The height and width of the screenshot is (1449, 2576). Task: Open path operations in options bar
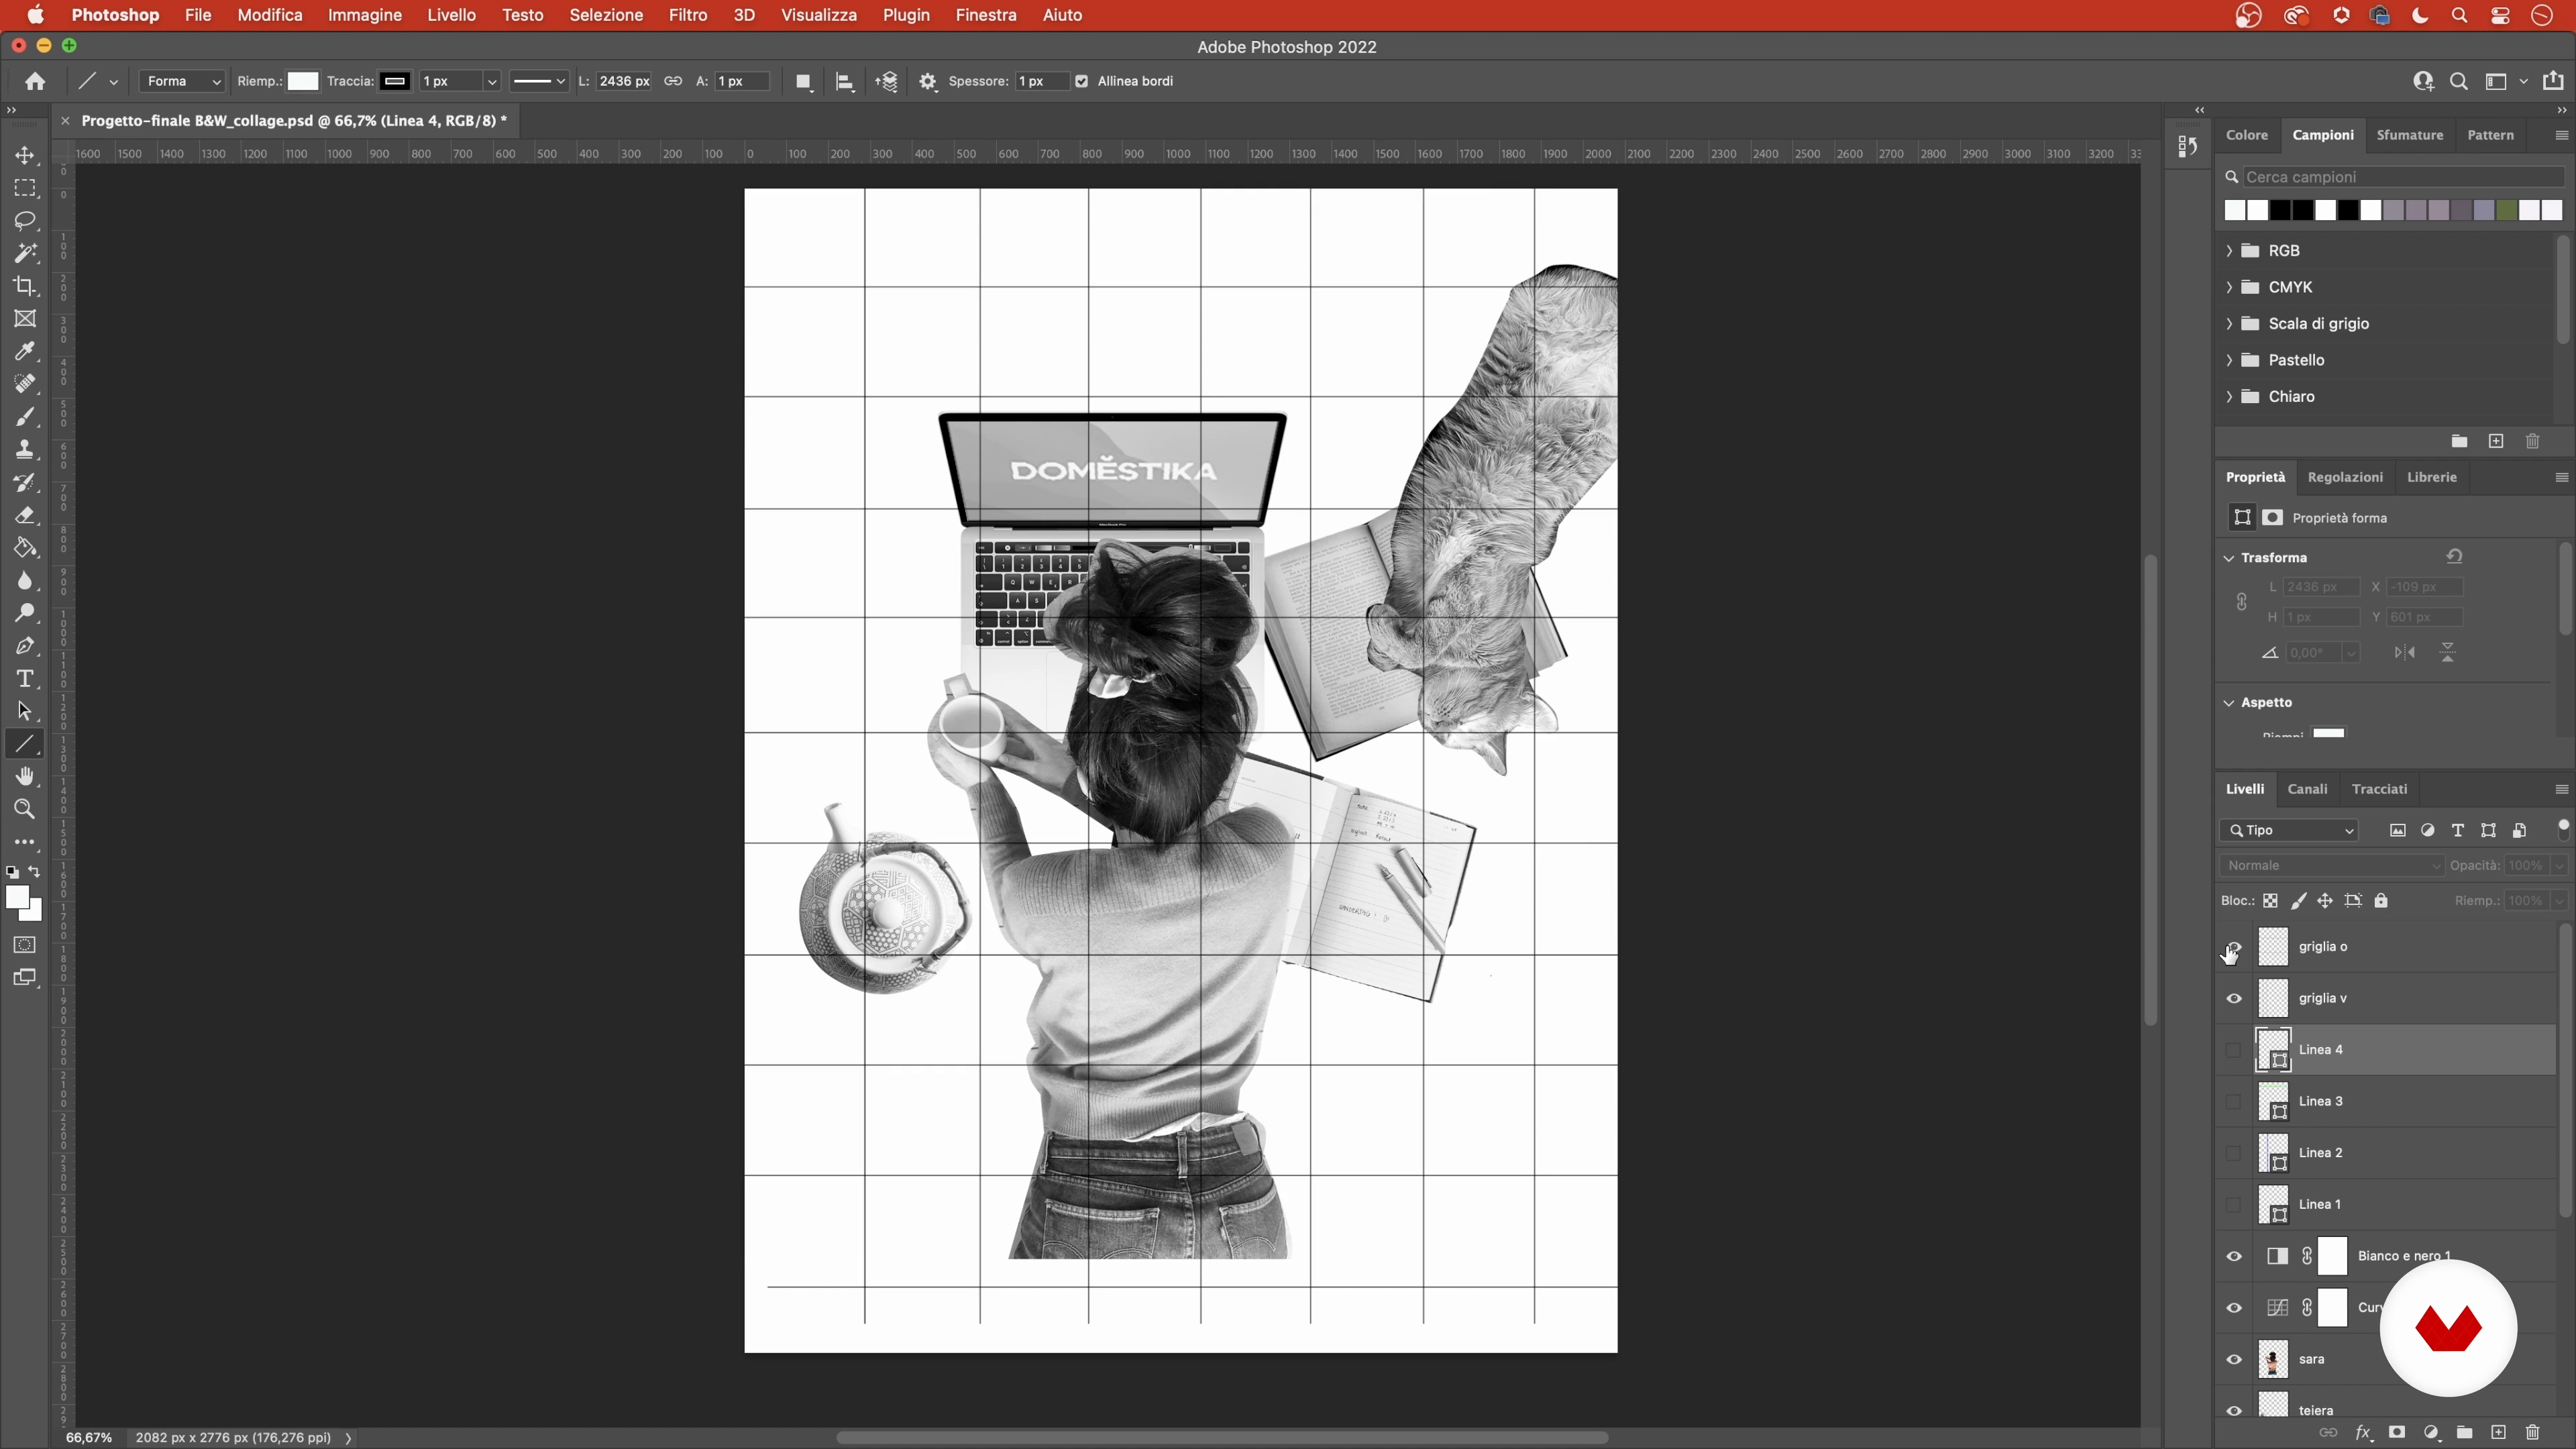click(803, 82)
